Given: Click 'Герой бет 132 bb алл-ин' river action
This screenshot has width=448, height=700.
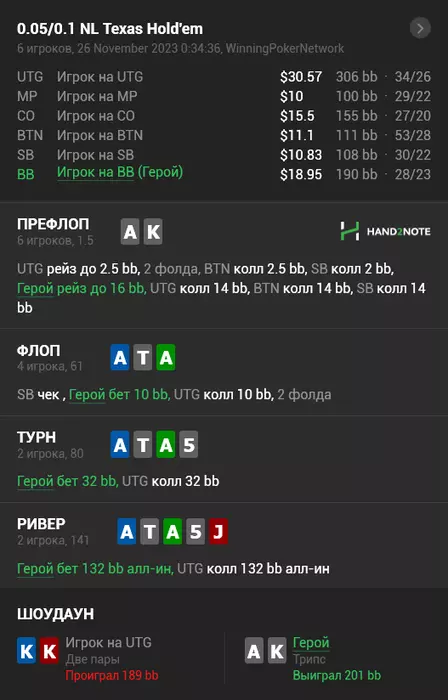Looking at the screenshot, I should 95,569.
